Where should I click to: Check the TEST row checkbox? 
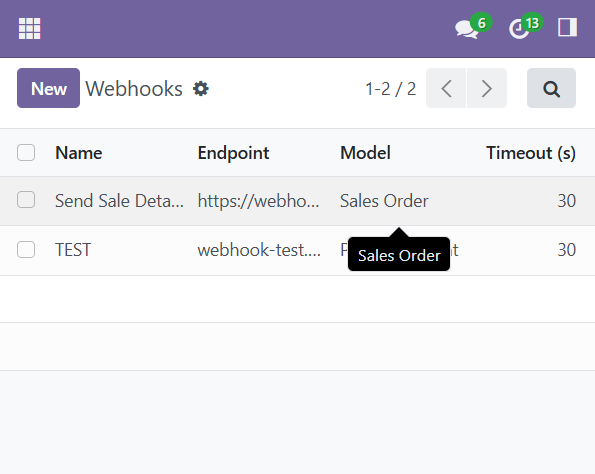26,249
